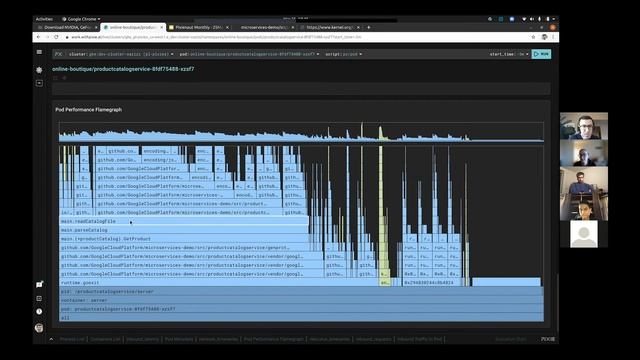The width and height of the screenshot is (640, 360).
Task: Open the user avatar profile menu
Action: [39, 328]
